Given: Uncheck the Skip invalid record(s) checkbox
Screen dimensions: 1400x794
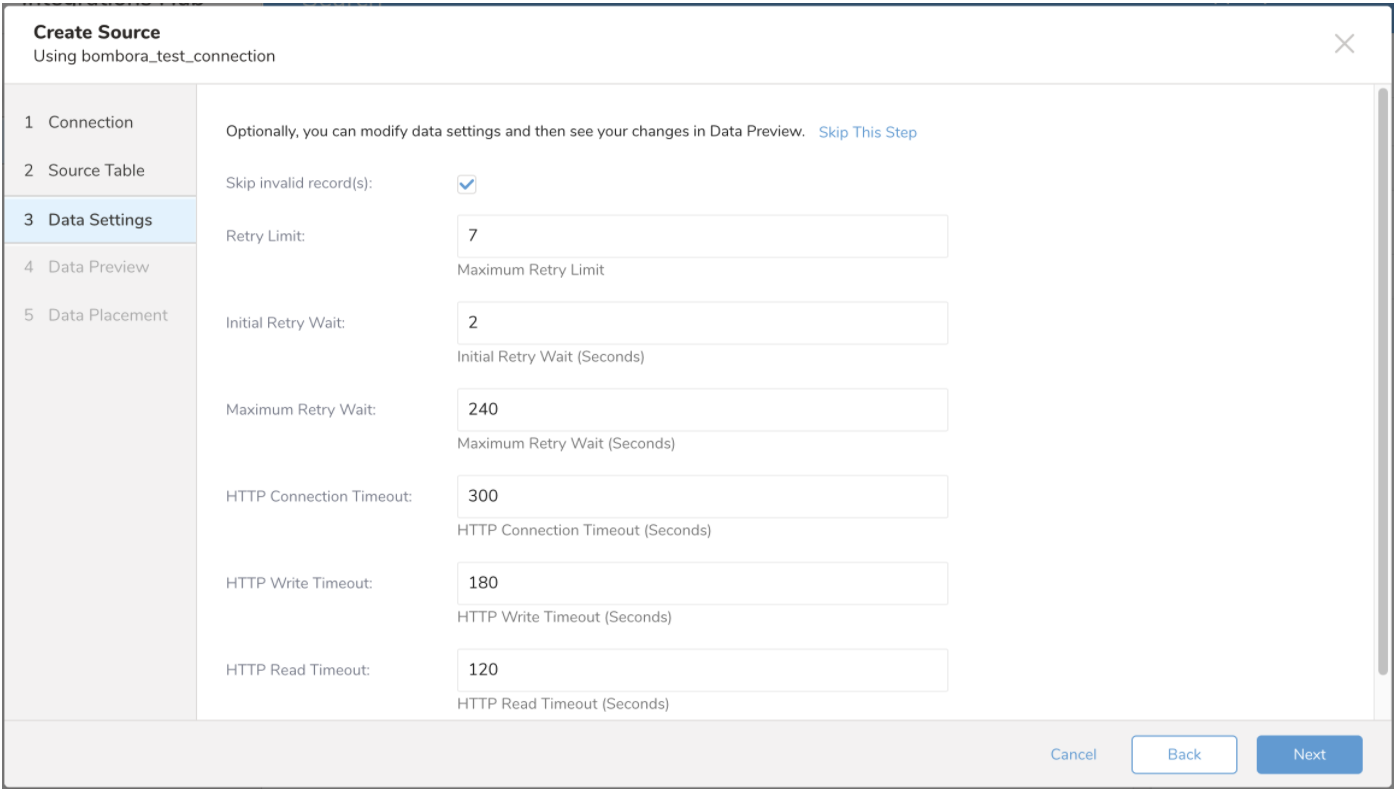Looking at the screenshot, I should (466, 184).
